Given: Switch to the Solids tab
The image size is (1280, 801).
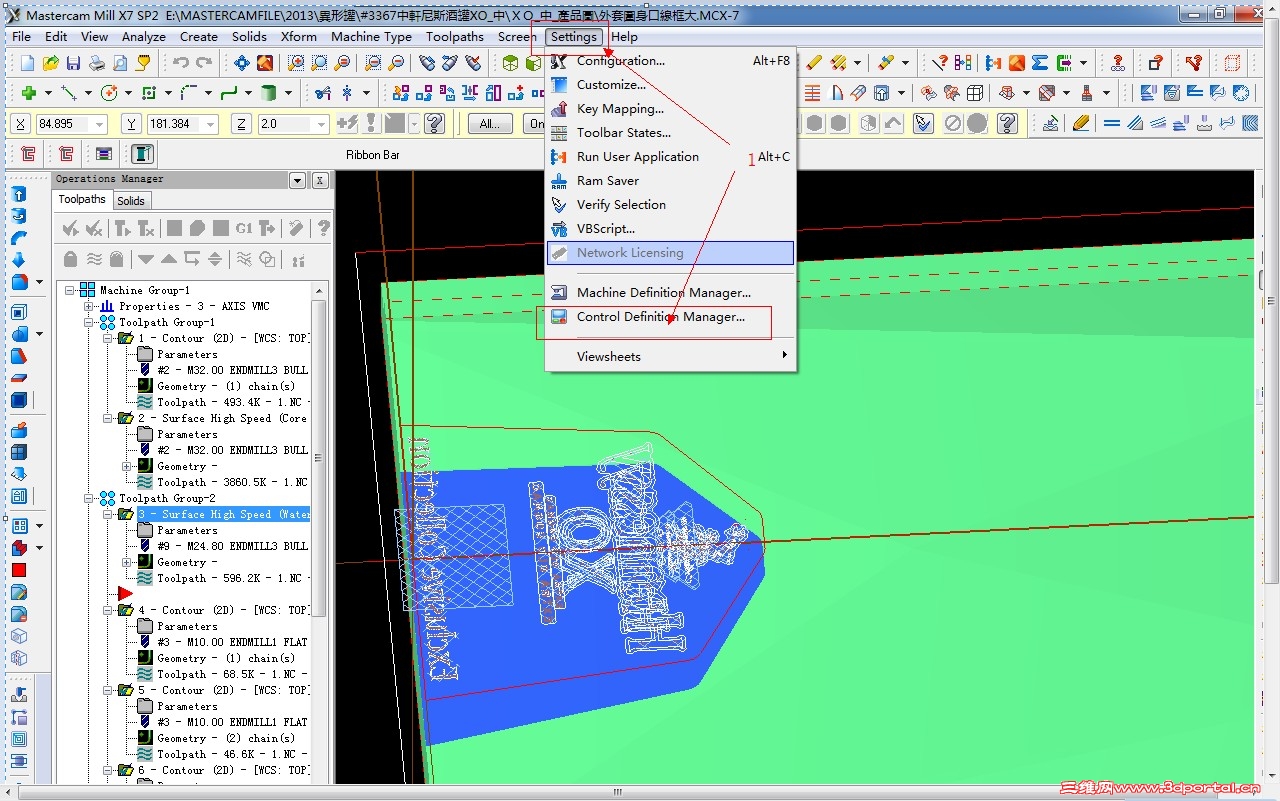Looking at the screenshot, I should [x=131, y=201].
